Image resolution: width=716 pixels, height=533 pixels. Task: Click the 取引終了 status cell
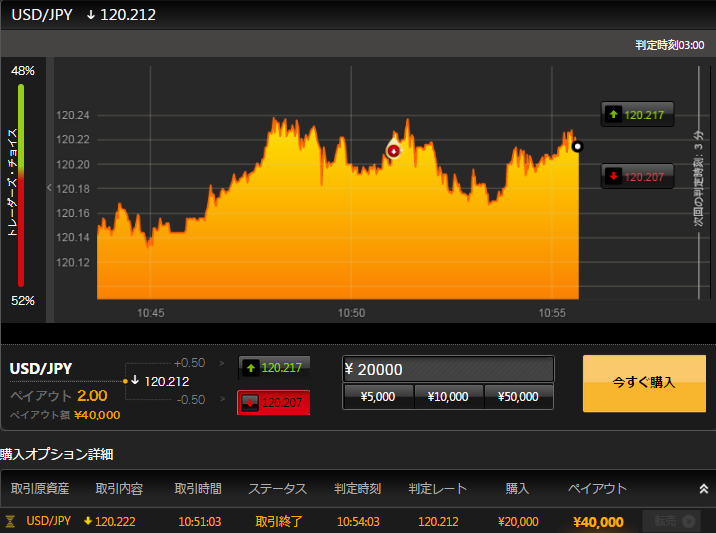pos(279,521)
